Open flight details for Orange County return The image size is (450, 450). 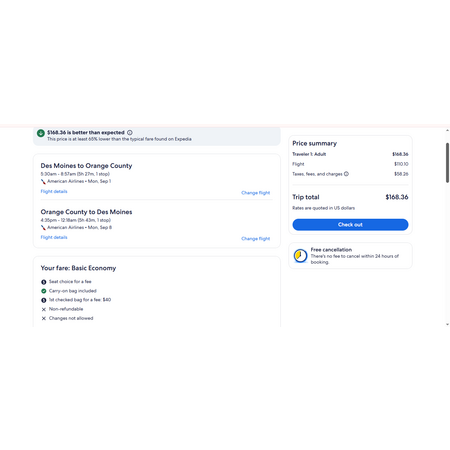point(54,237)
